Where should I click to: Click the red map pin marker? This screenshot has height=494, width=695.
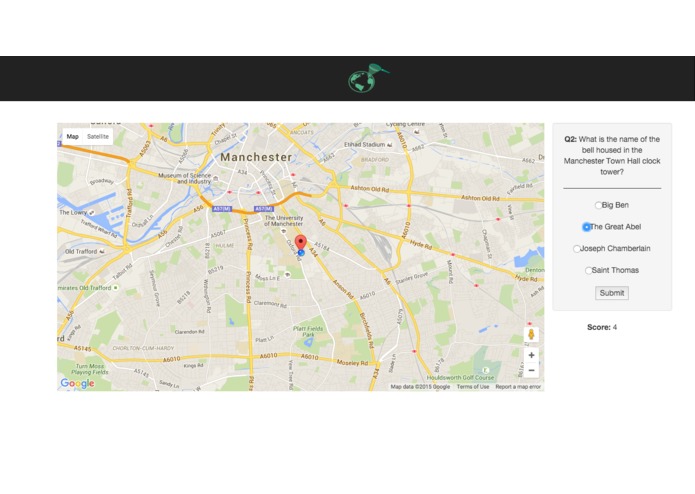click(301, 243)
